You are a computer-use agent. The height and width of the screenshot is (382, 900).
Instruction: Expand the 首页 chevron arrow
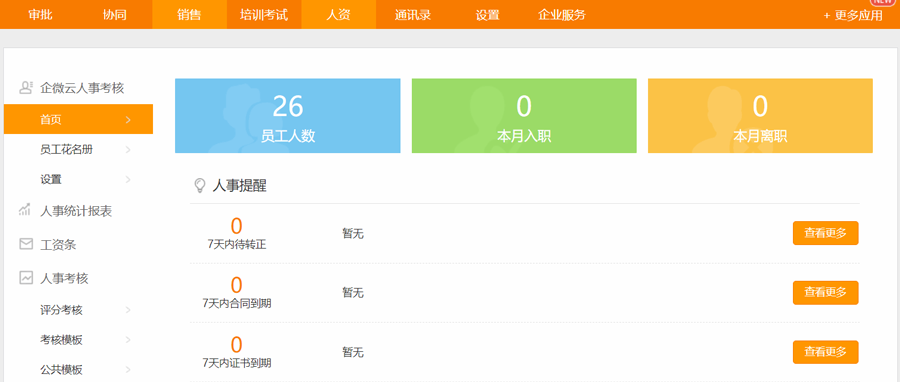128,119
